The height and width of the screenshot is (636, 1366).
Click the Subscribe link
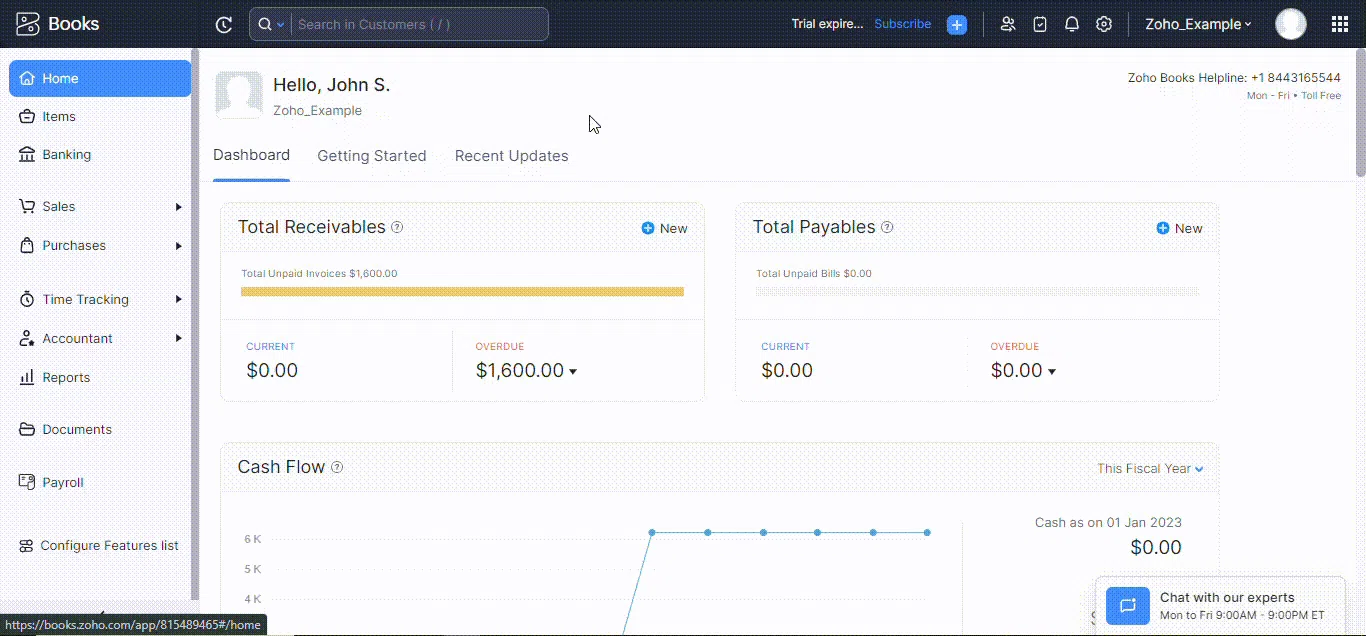902,24
